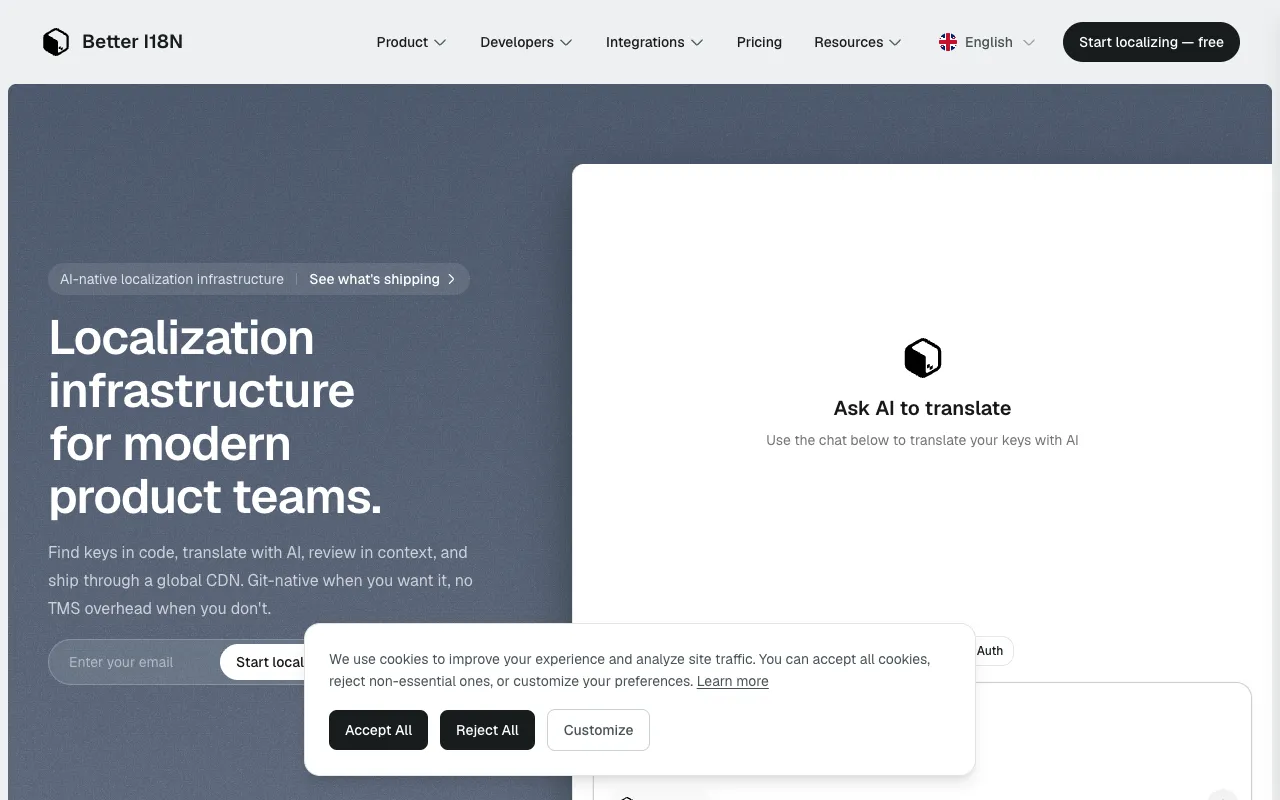Expand the Developers dropdown
This screenshot has height=800, width=1280.
point(526,42)
